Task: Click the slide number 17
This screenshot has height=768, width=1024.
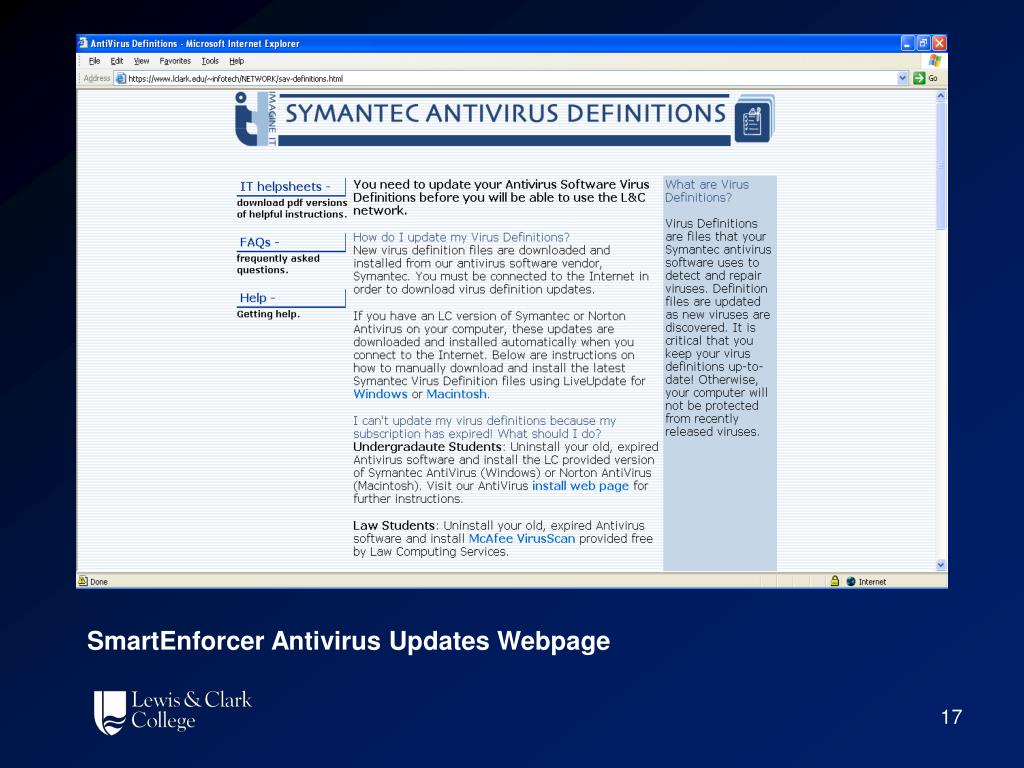Action: tap(952, 717)
